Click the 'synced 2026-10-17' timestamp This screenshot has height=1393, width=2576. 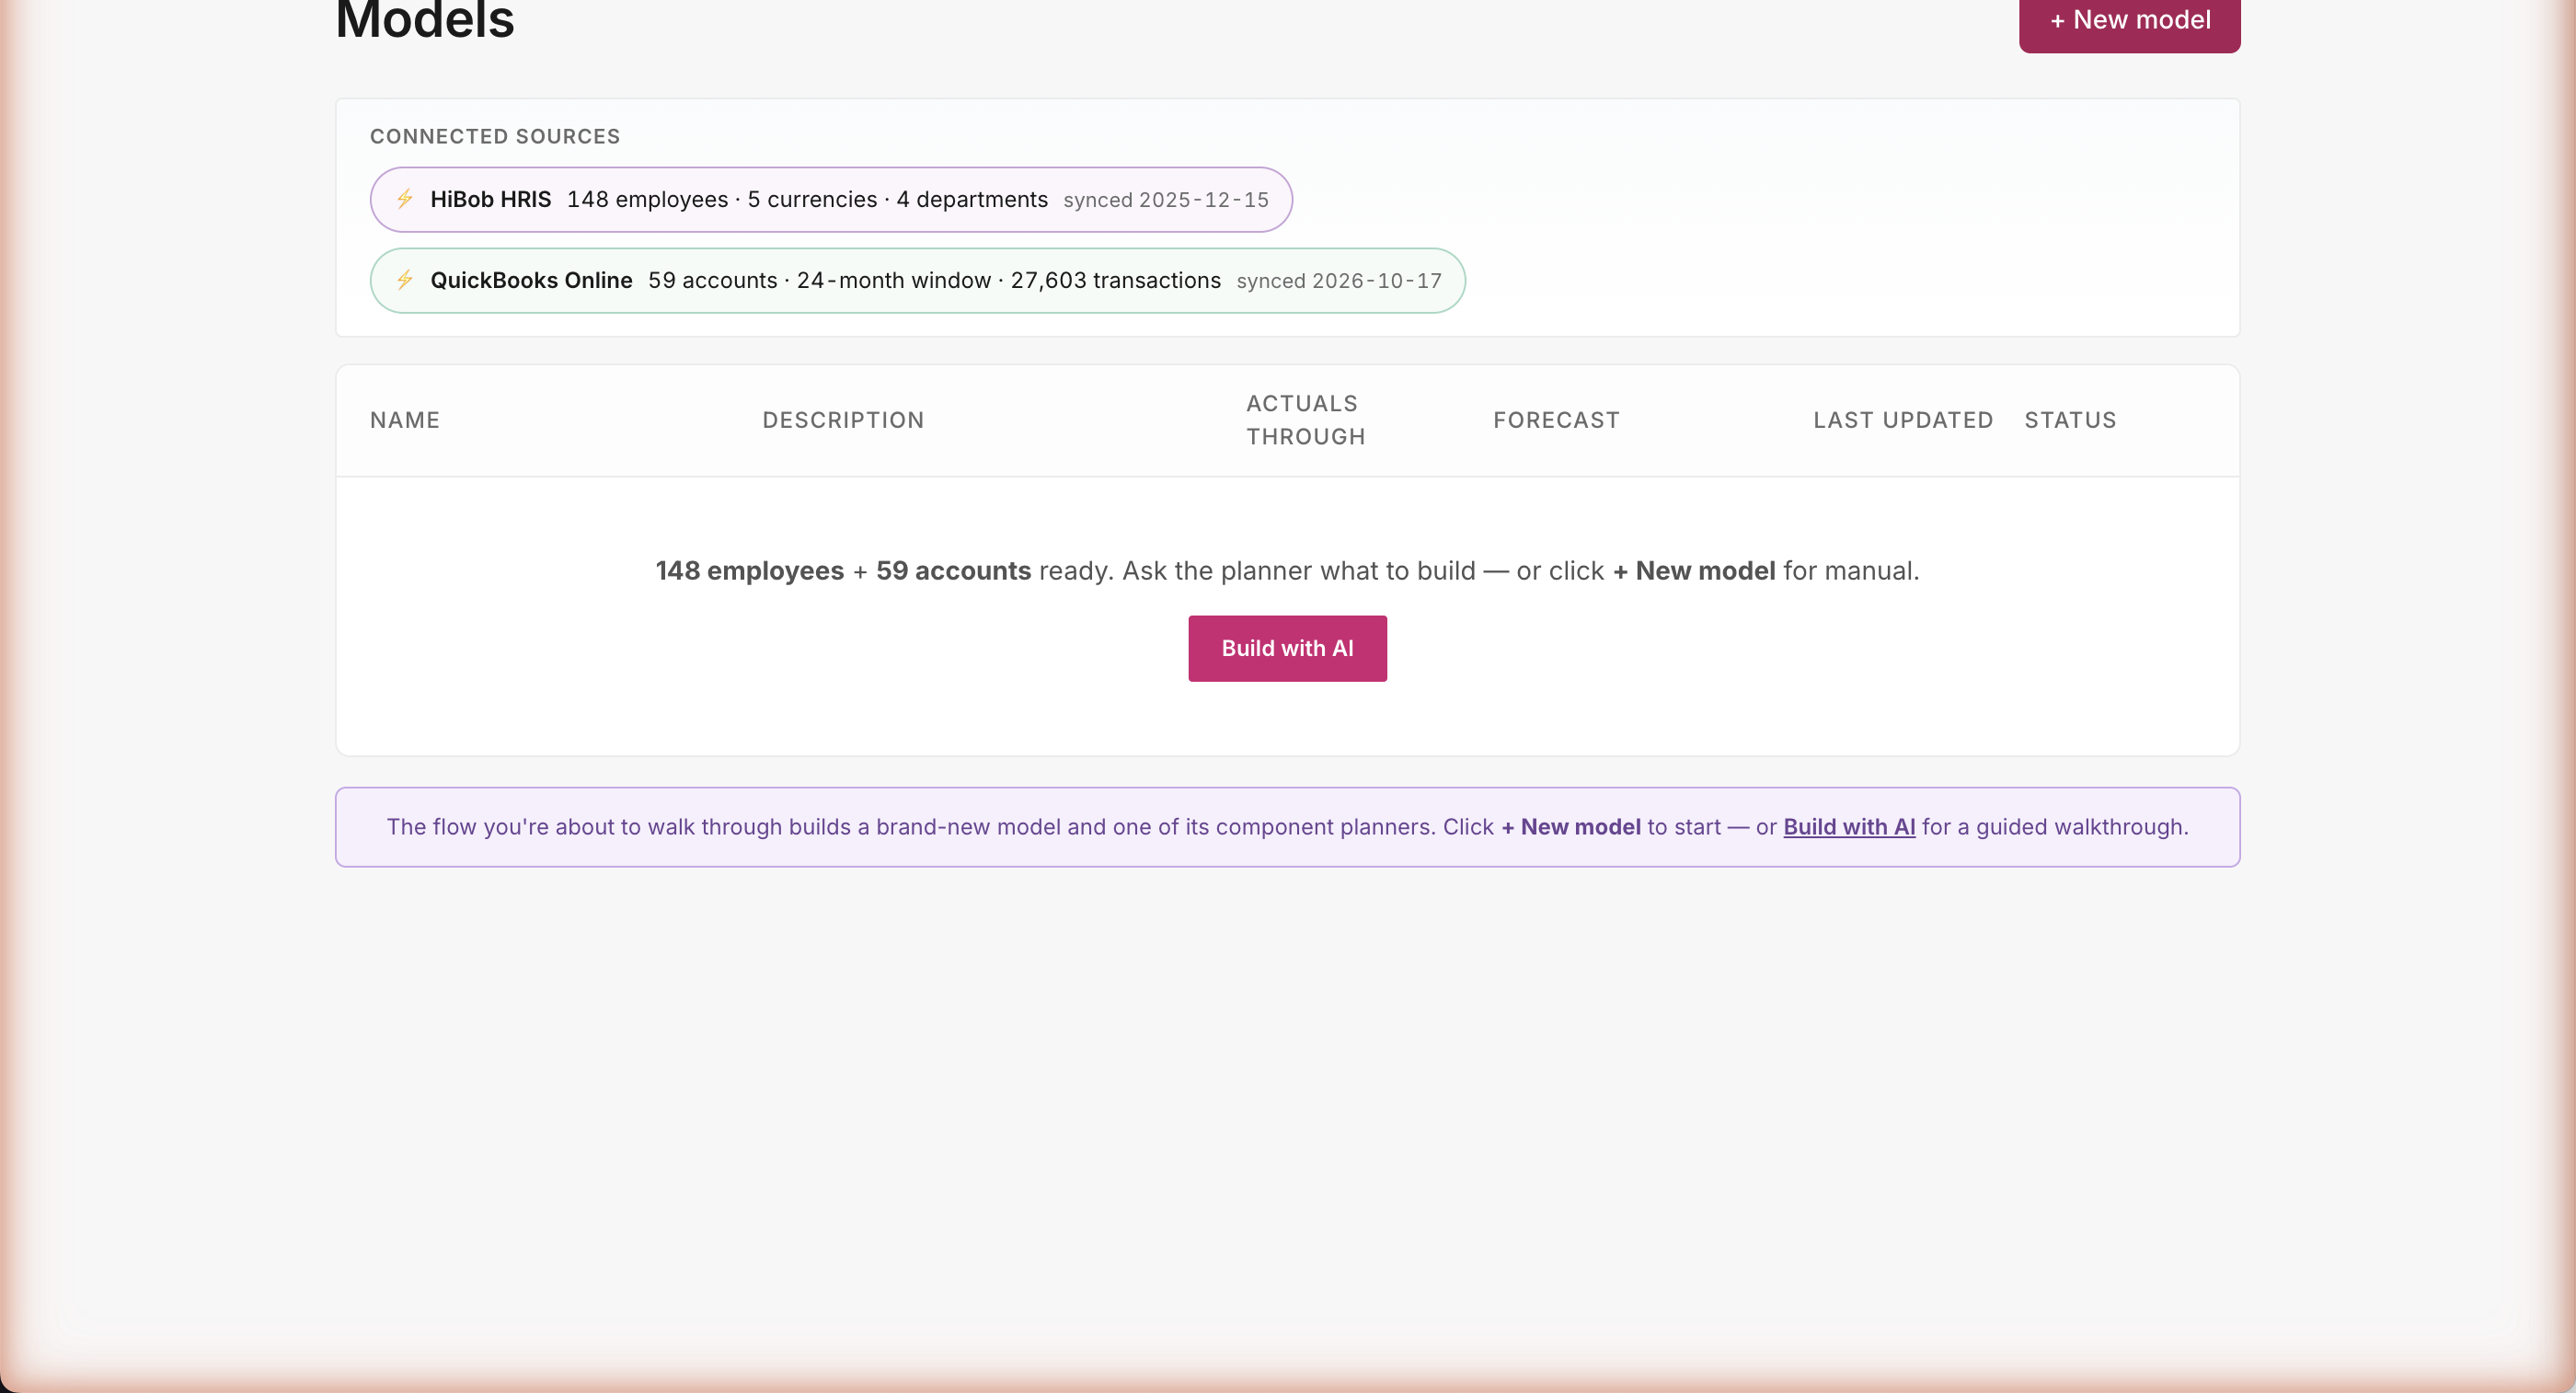1339,281
